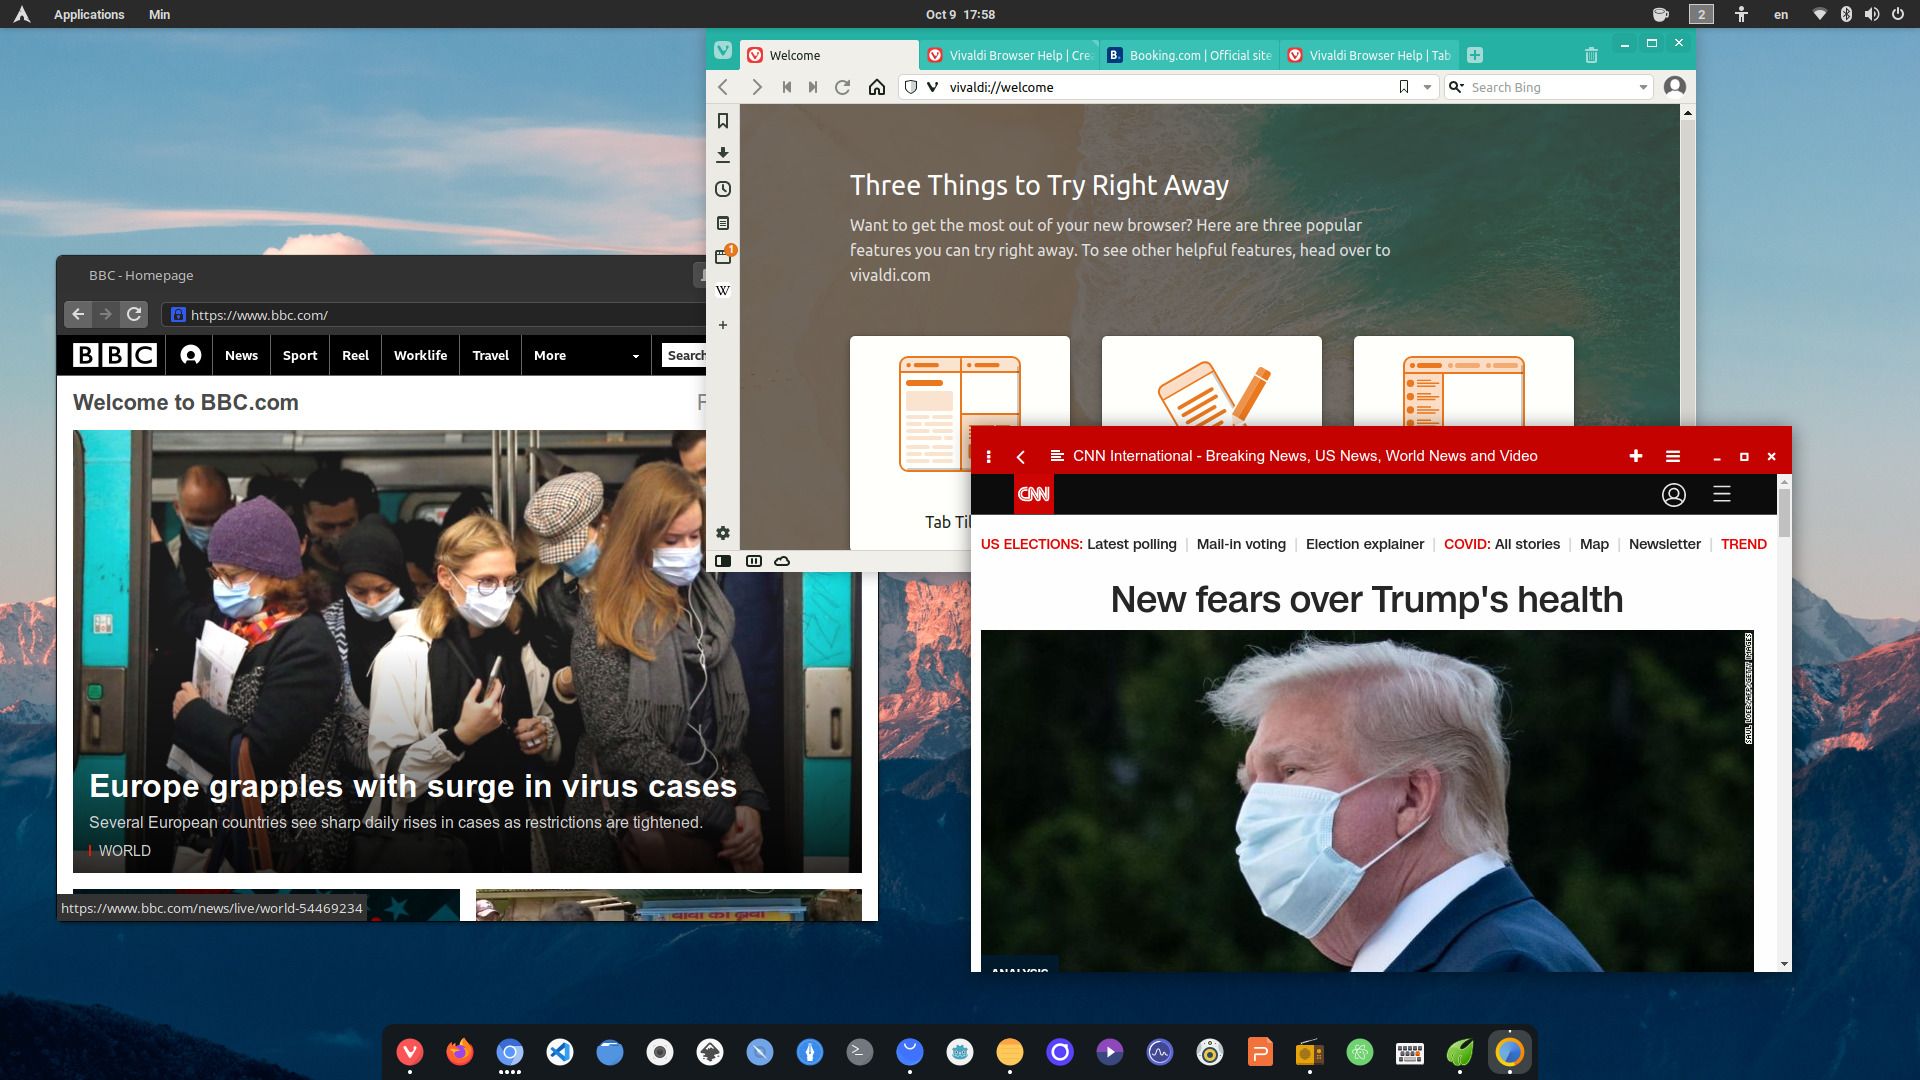Screen dimensions: 1920x1080
Task: Open the History panel clock icon
Action: coord(723,189)
